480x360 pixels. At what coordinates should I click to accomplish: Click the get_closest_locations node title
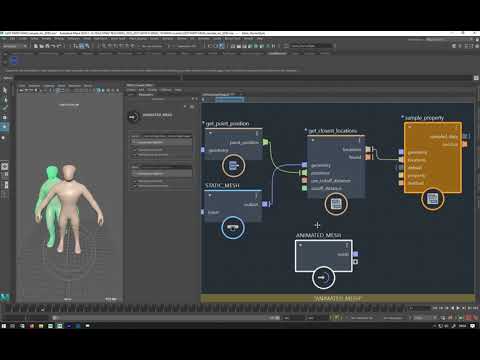[x=333, y=131]
